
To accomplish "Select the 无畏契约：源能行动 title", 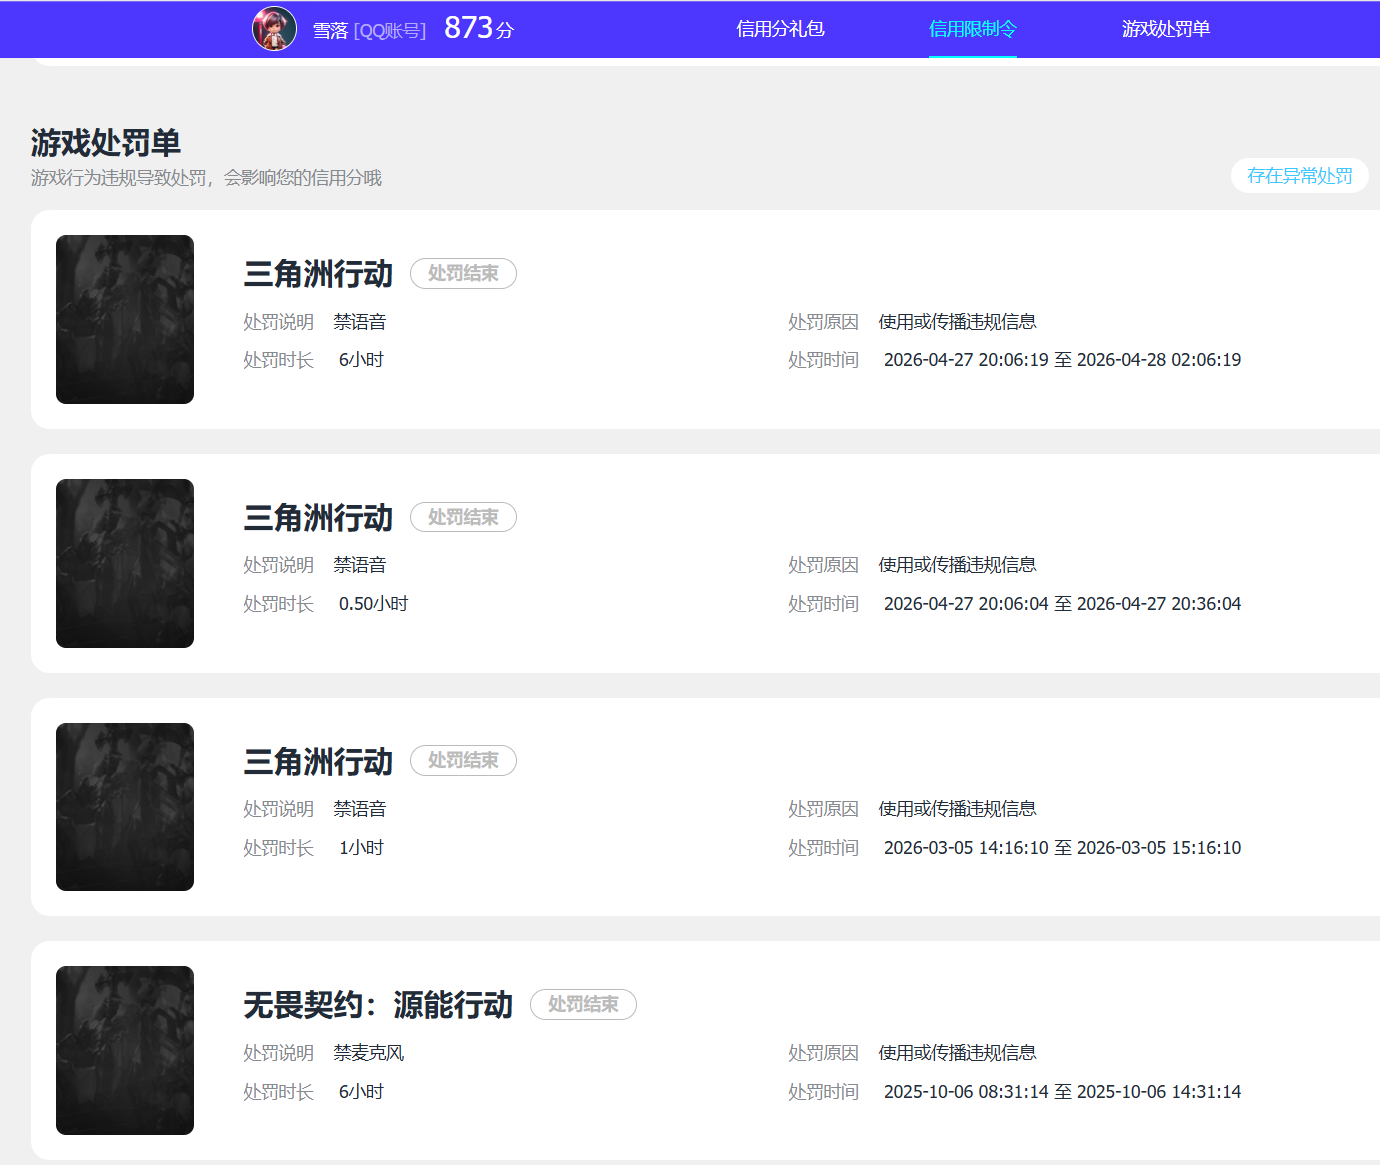I will point(378,1005).
